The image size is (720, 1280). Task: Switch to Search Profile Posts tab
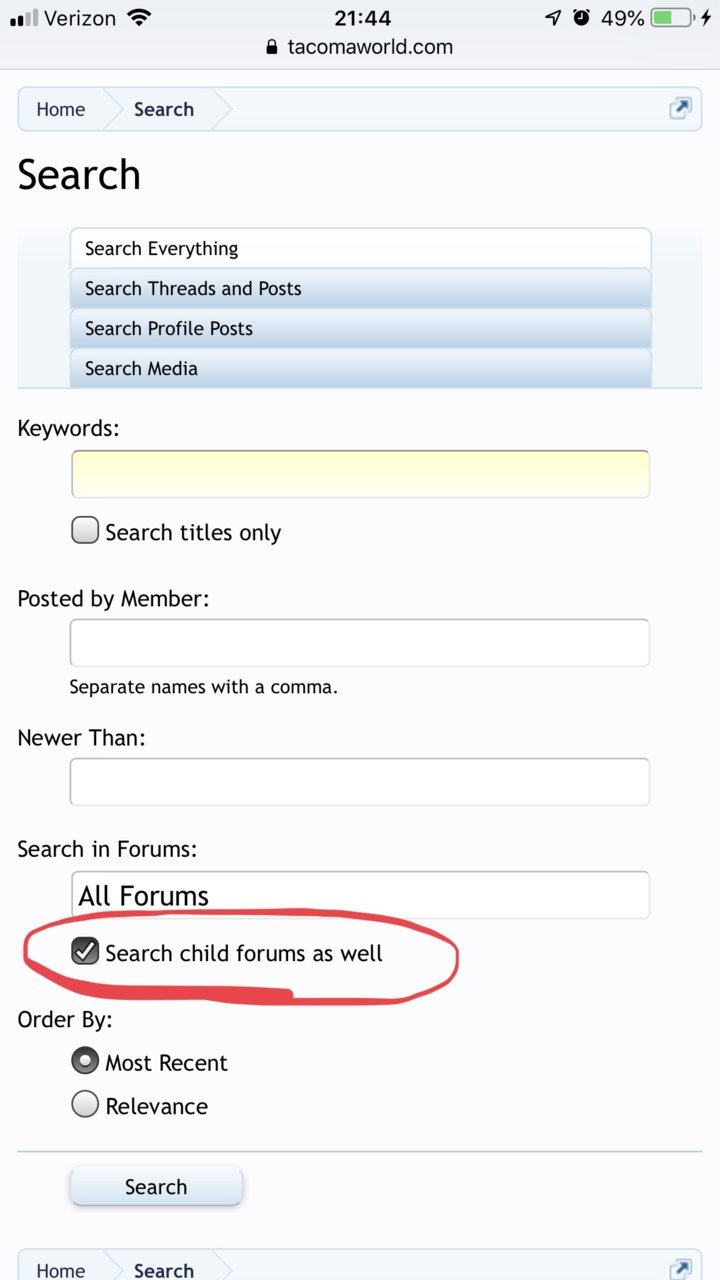[x=360, y=328]
